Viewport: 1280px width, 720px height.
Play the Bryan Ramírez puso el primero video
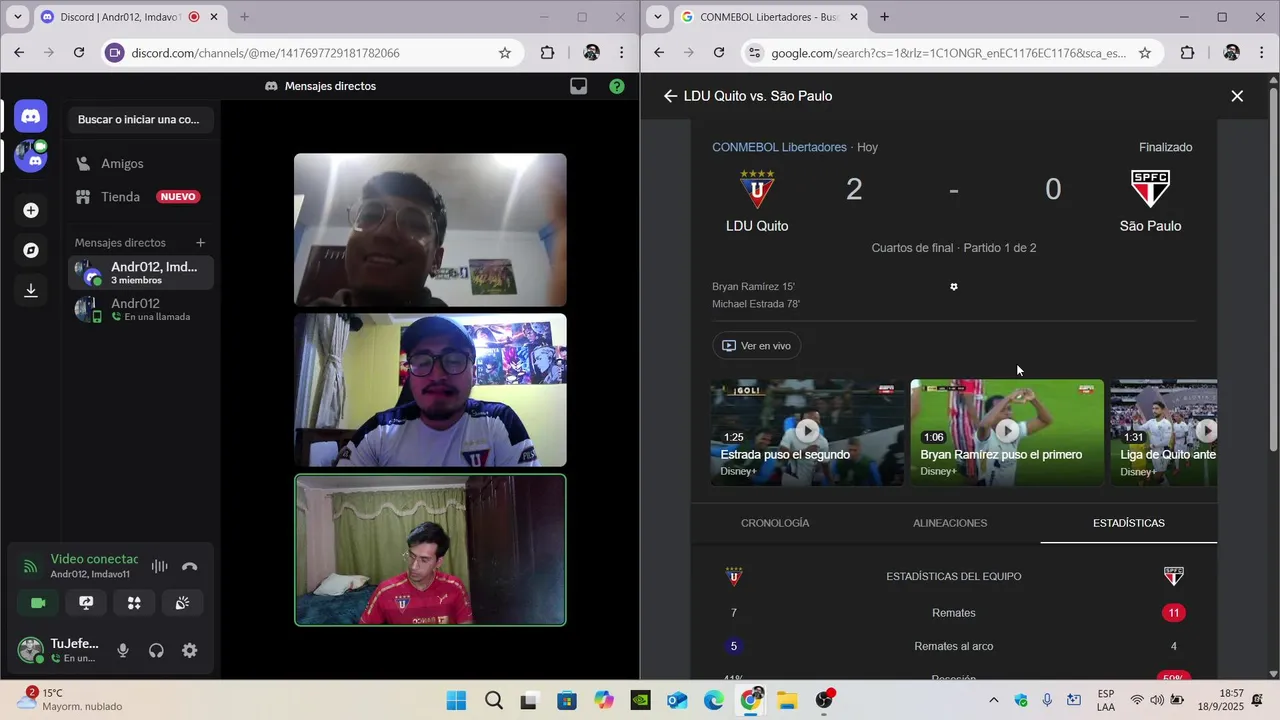tap(1007, 432)
